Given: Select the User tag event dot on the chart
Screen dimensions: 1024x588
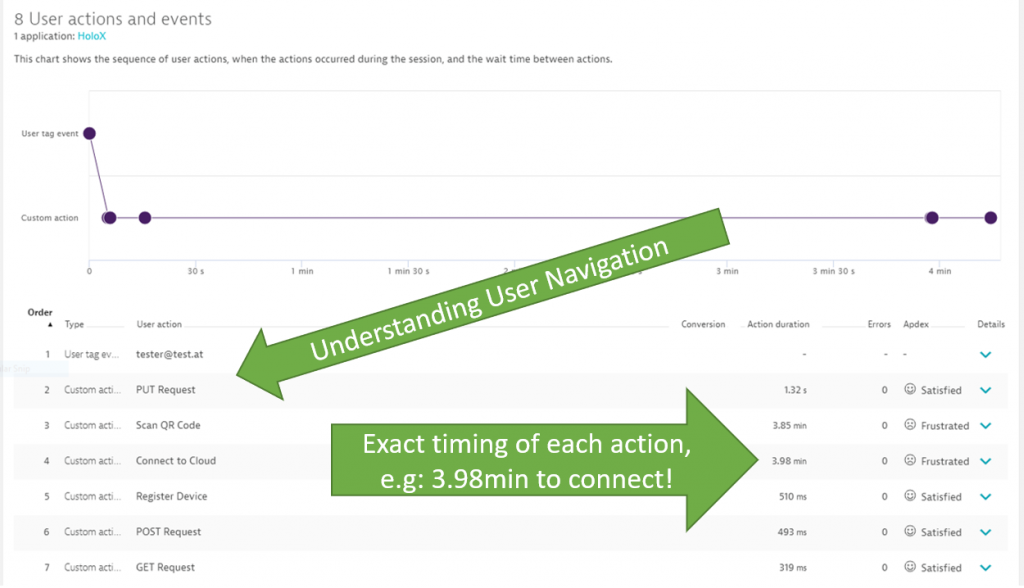Looking at the screenshot, I should [x=89, y=132].
